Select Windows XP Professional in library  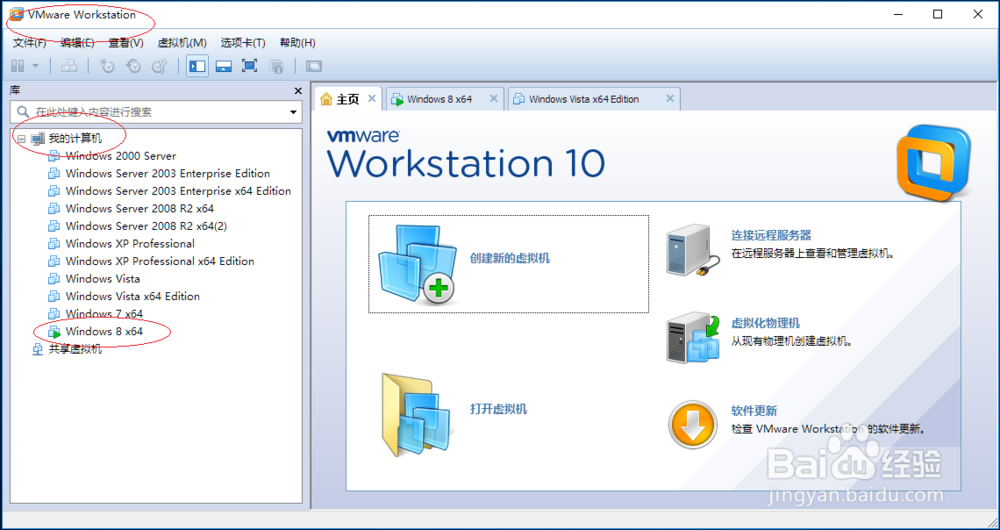[x=130, y=244]
